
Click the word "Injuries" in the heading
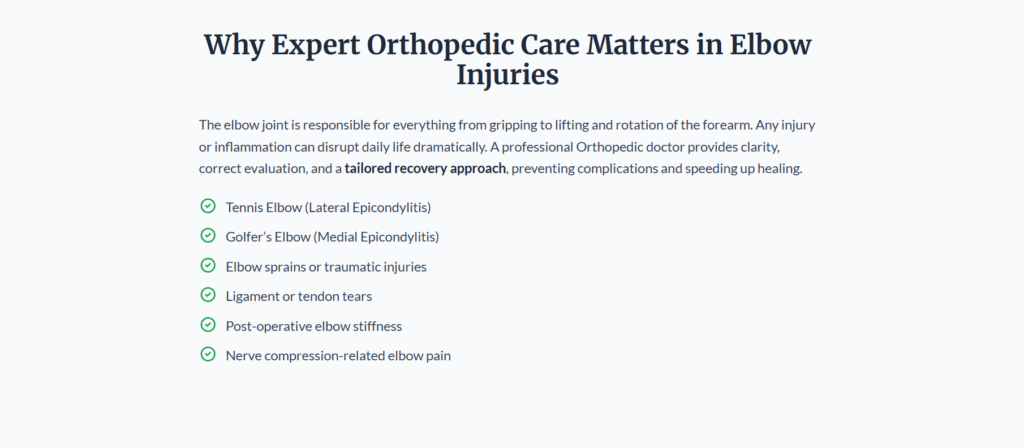[507, 76]
